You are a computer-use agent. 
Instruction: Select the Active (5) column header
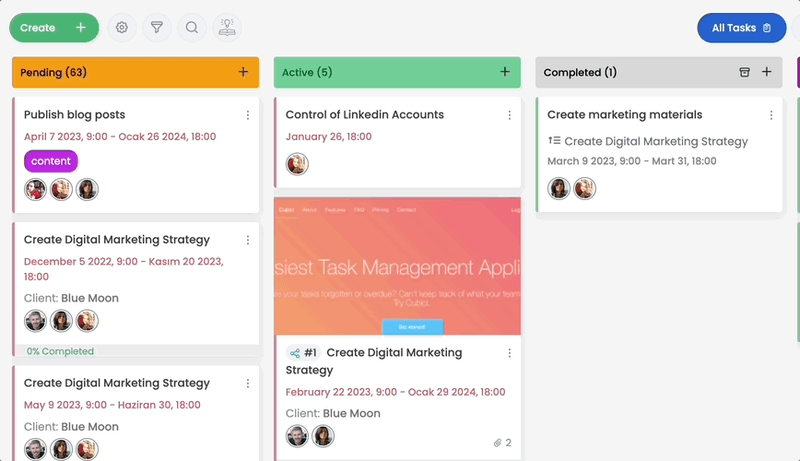397,72
